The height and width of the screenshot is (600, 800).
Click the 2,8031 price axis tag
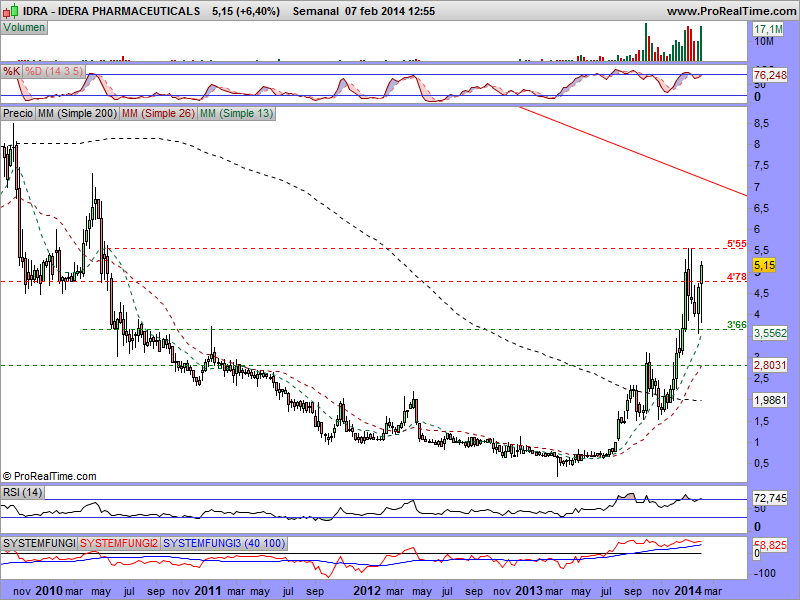pos(770,365)
